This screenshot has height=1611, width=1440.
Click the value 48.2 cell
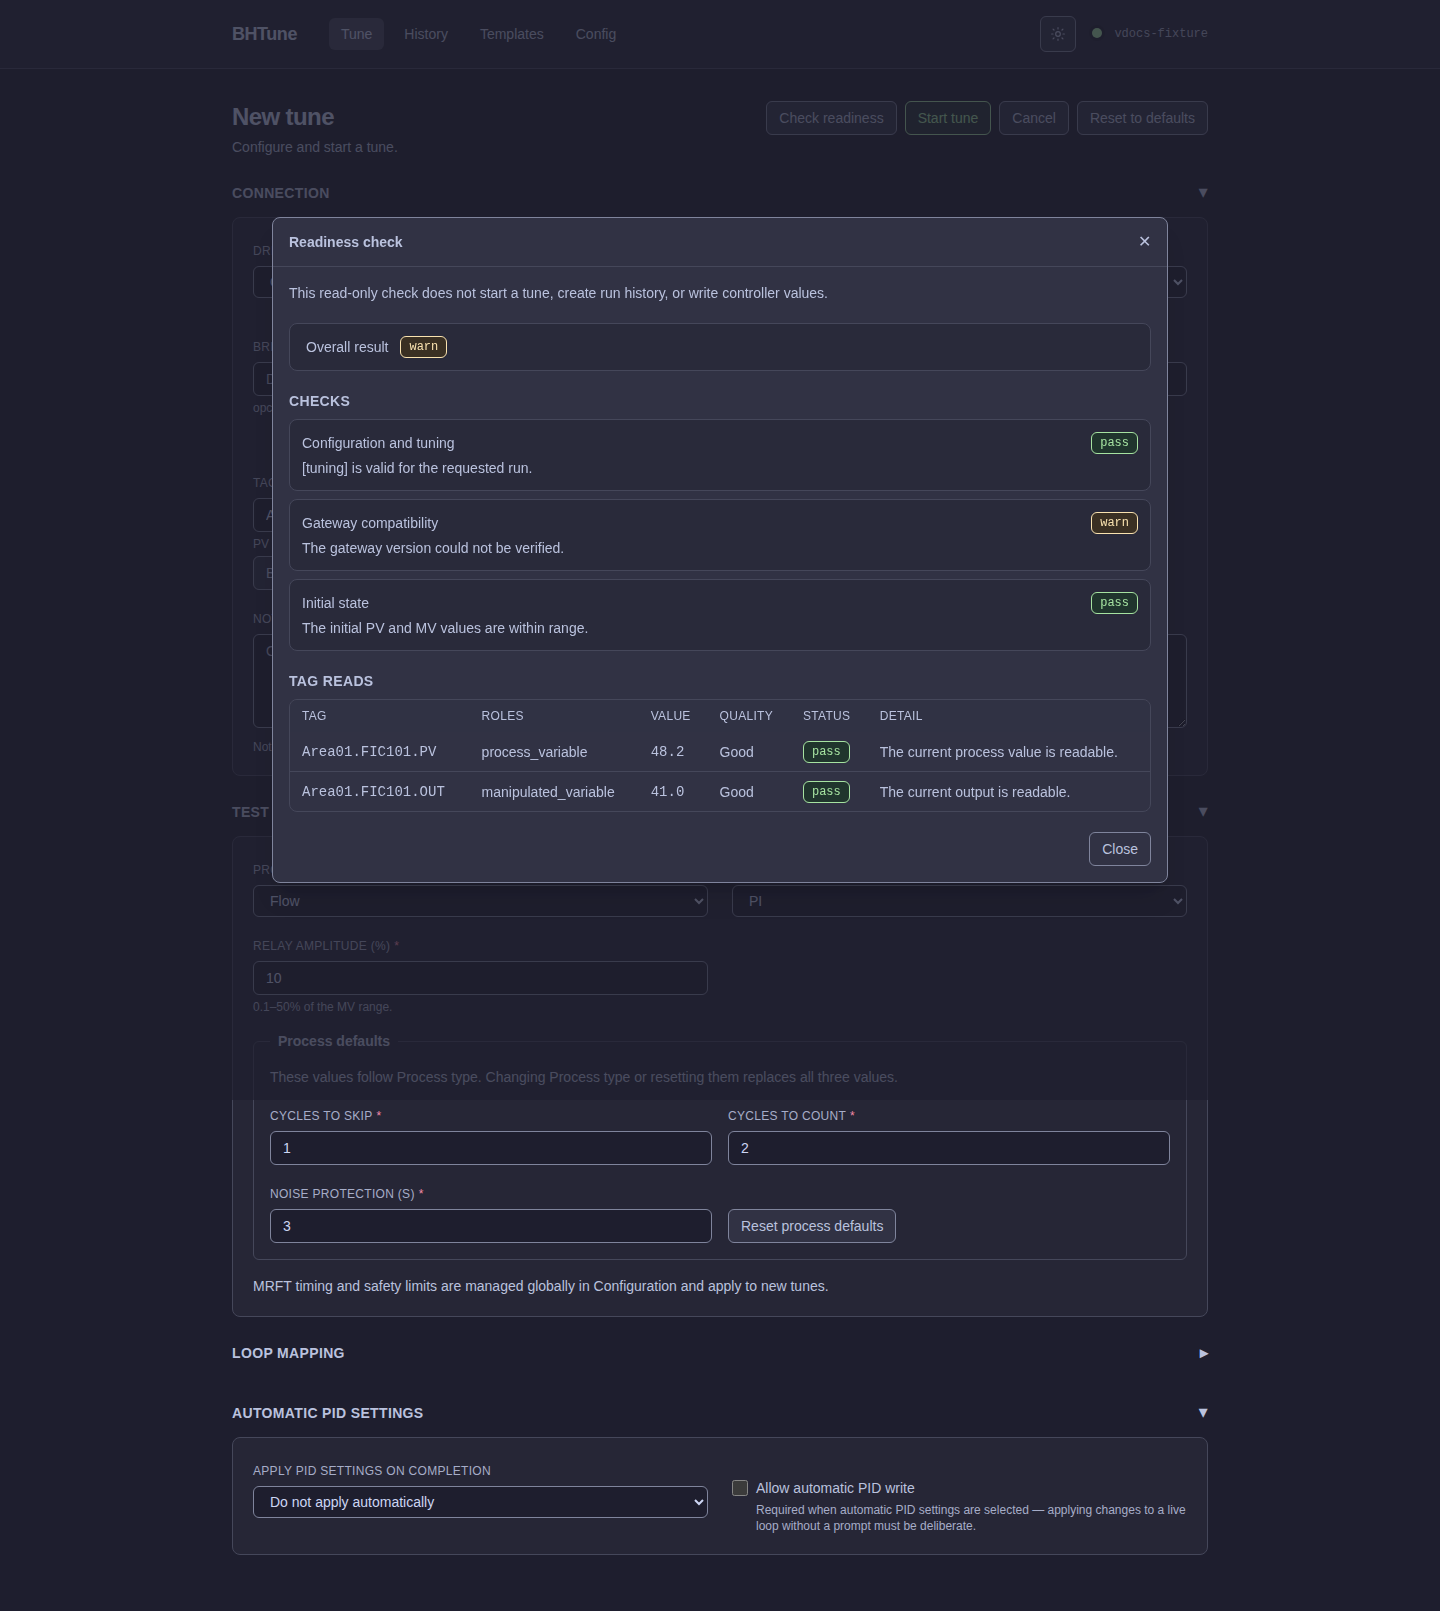(x=667, y=752)
